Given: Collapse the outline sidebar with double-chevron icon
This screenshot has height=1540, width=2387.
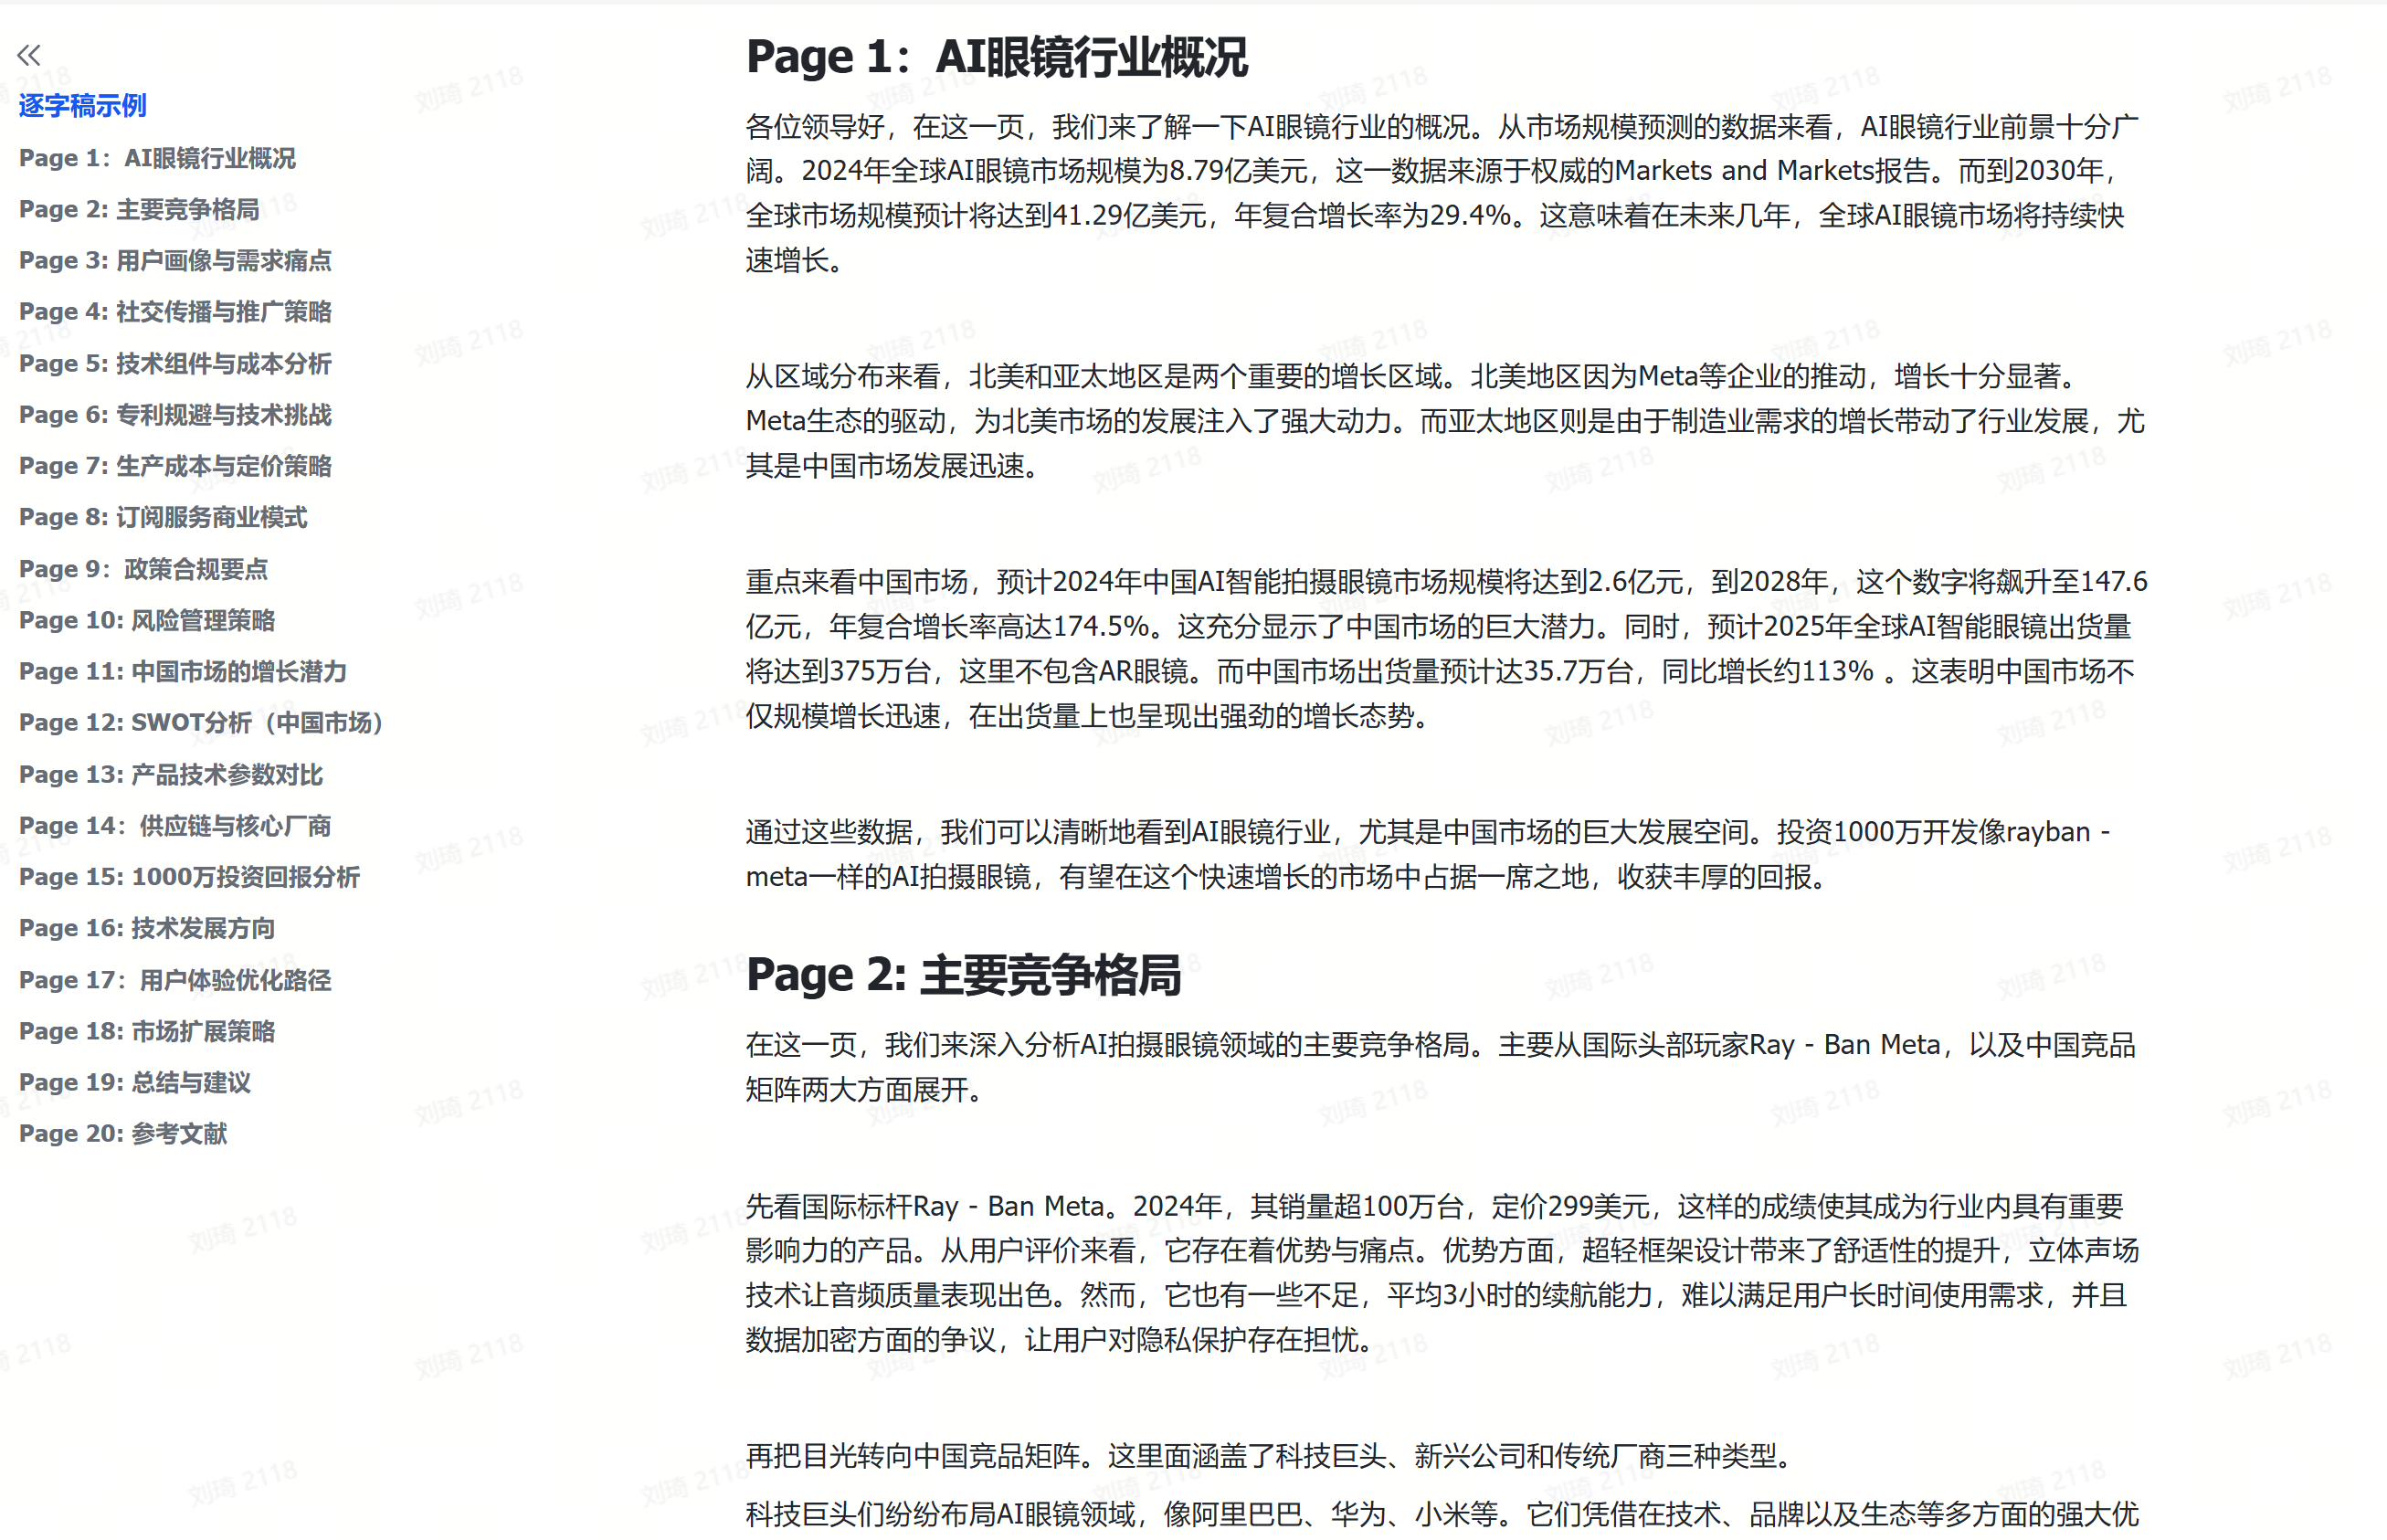Looking at the screenshot, I should (29, 55).
